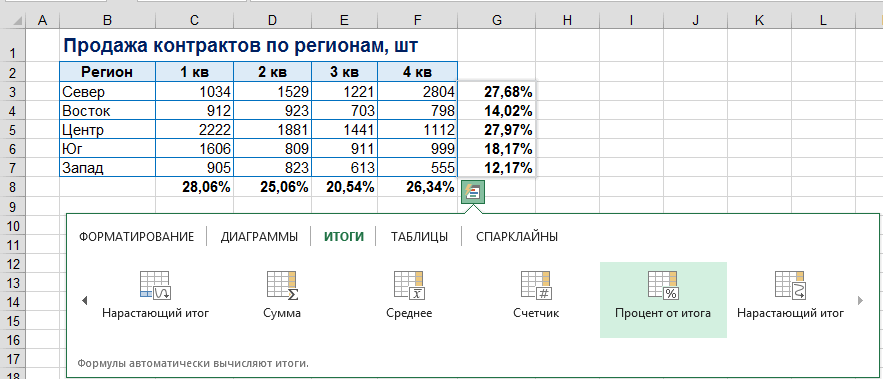Select column D header
Image resolution: width=883 pixels, height=379 pixels.
click(273, 20)
